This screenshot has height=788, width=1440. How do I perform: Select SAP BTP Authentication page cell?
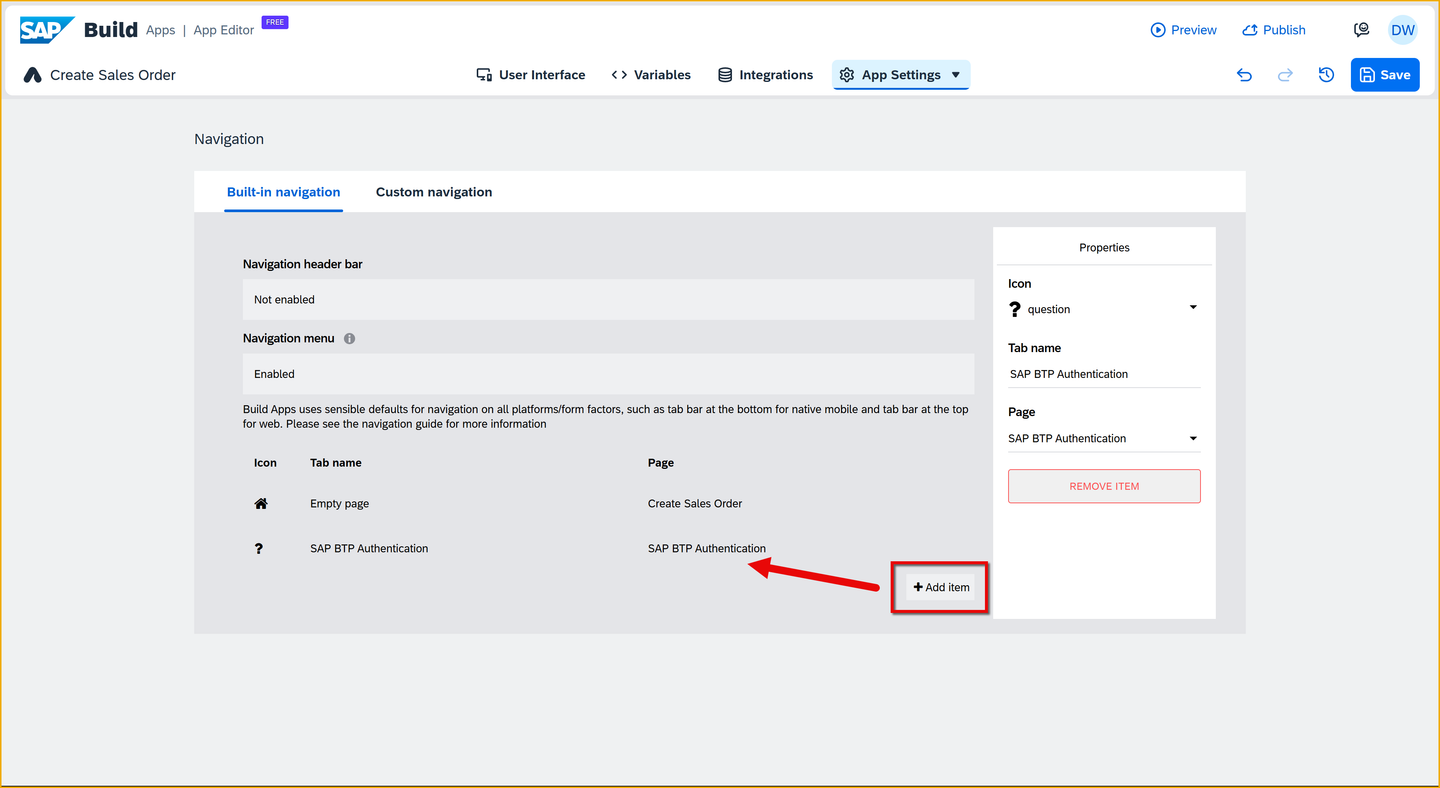coord(707,548)
